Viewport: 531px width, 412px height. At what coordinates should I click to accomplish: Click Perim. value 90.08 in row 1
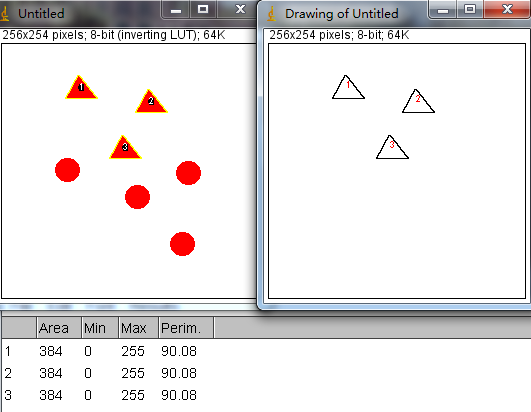[179, 351]
